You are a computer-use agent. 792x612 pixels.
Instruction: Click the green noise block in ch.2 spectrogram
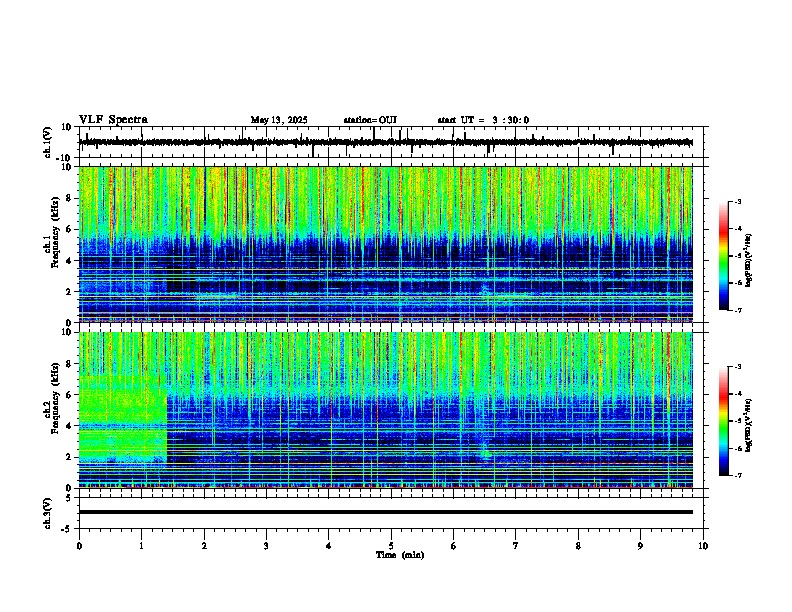pyautogui.click(x=123, y=419)
